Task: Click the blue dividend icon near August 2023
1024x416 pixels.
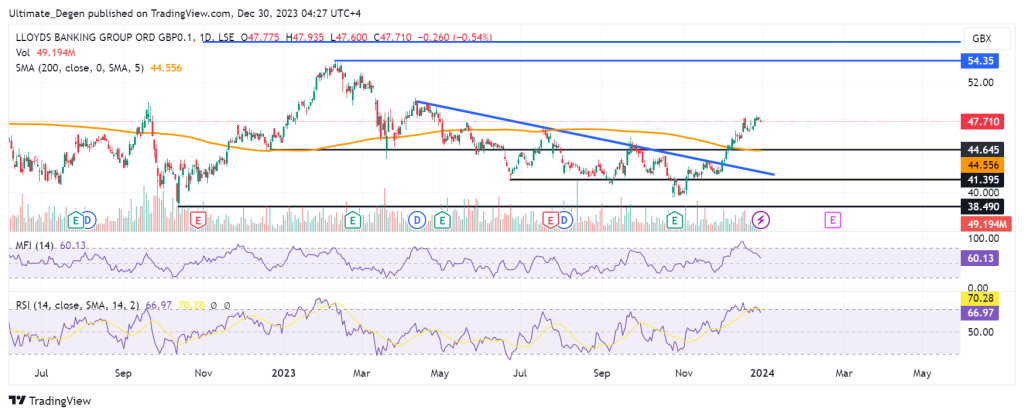Action: 566,220
